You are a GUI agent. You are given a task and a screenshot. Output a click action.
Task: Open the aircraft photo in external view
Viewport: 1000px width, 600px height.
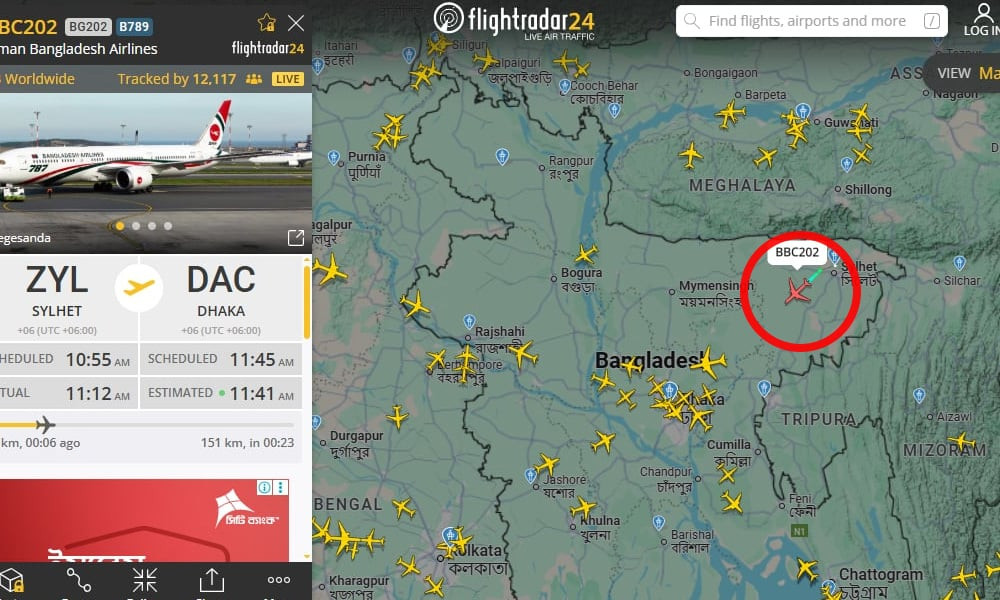tap(295, 238)
